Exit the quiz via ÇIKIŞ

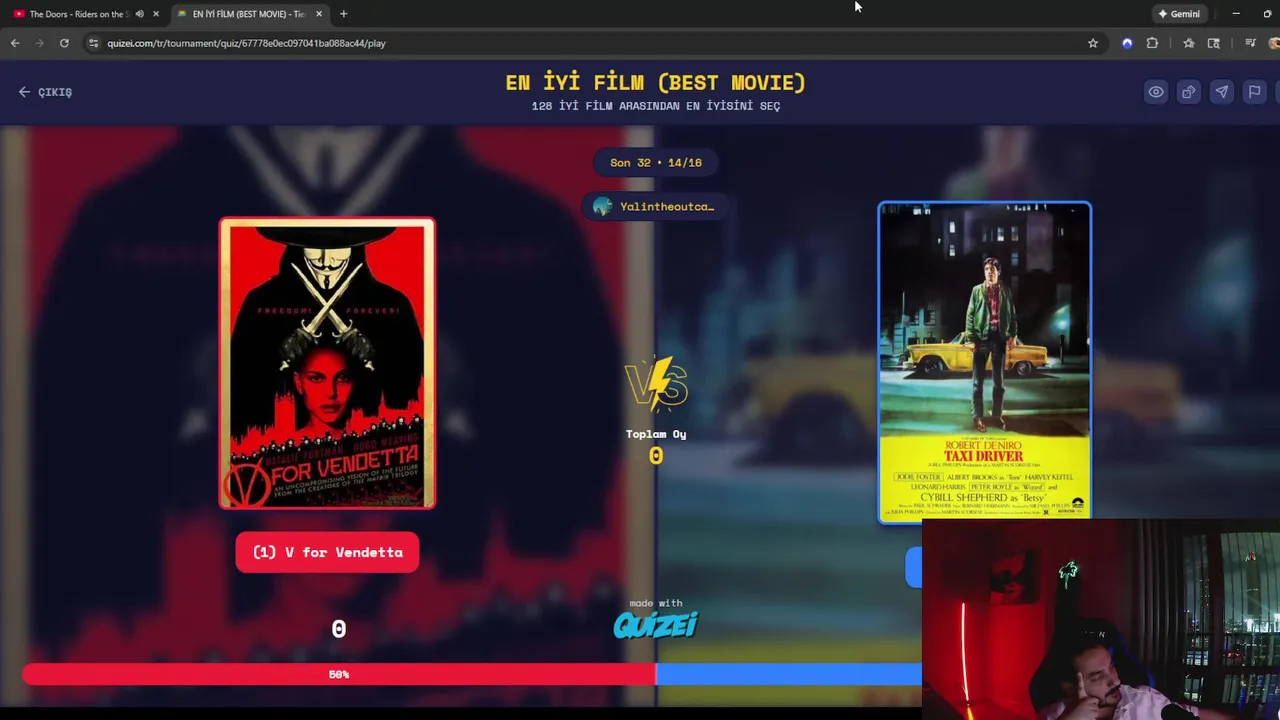coord(45,92)
